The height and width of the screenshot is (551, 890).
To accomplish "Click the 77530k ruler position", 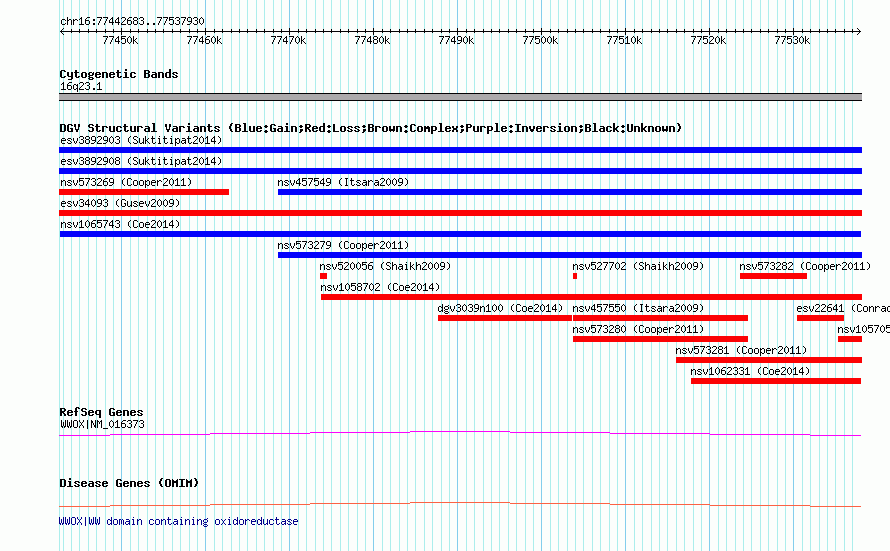I will (x=792, y=40).
